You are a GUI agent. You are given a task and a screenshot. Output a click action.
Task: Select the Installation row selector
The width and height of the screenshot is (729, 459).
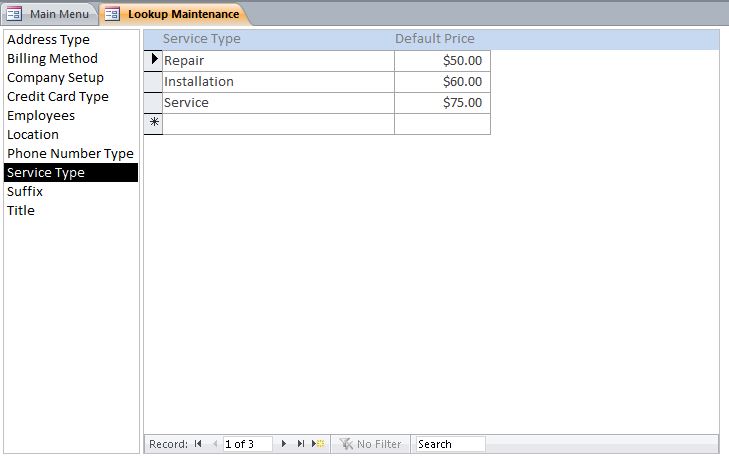[x=153, y=82]
